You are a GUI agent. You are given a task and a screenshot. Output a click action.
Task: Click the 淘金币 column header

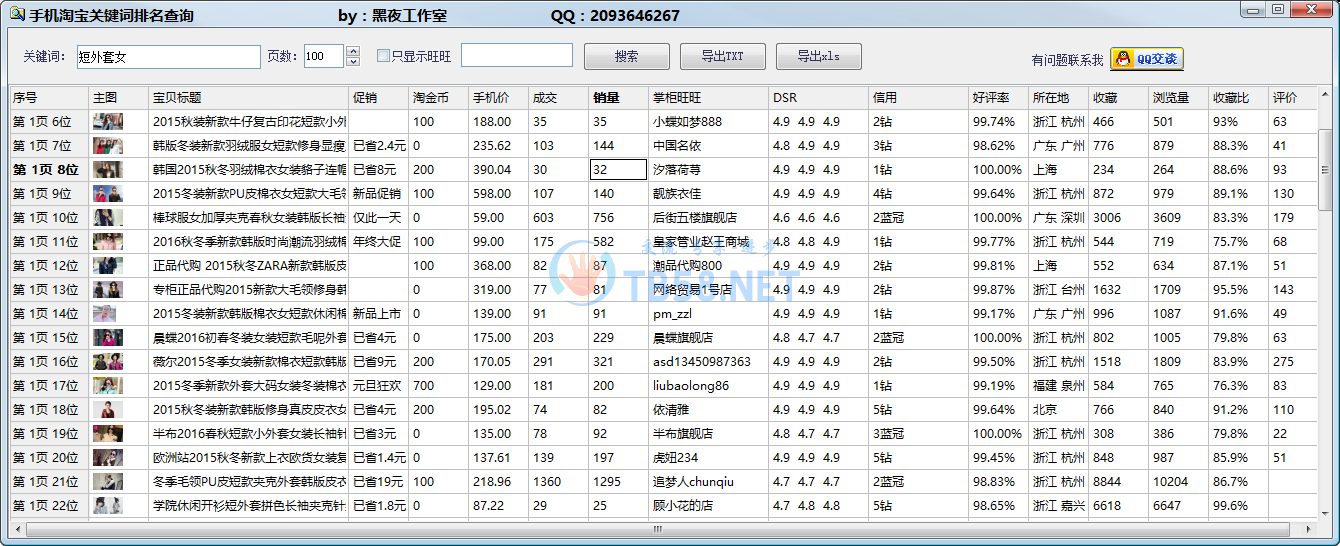[x=439, y=98]
